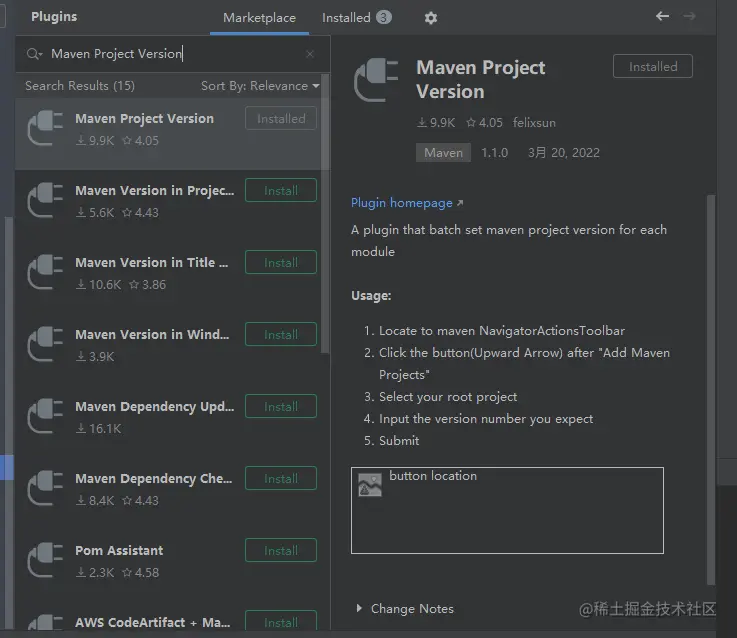Select Maven Version in Title result

(168, 278)
